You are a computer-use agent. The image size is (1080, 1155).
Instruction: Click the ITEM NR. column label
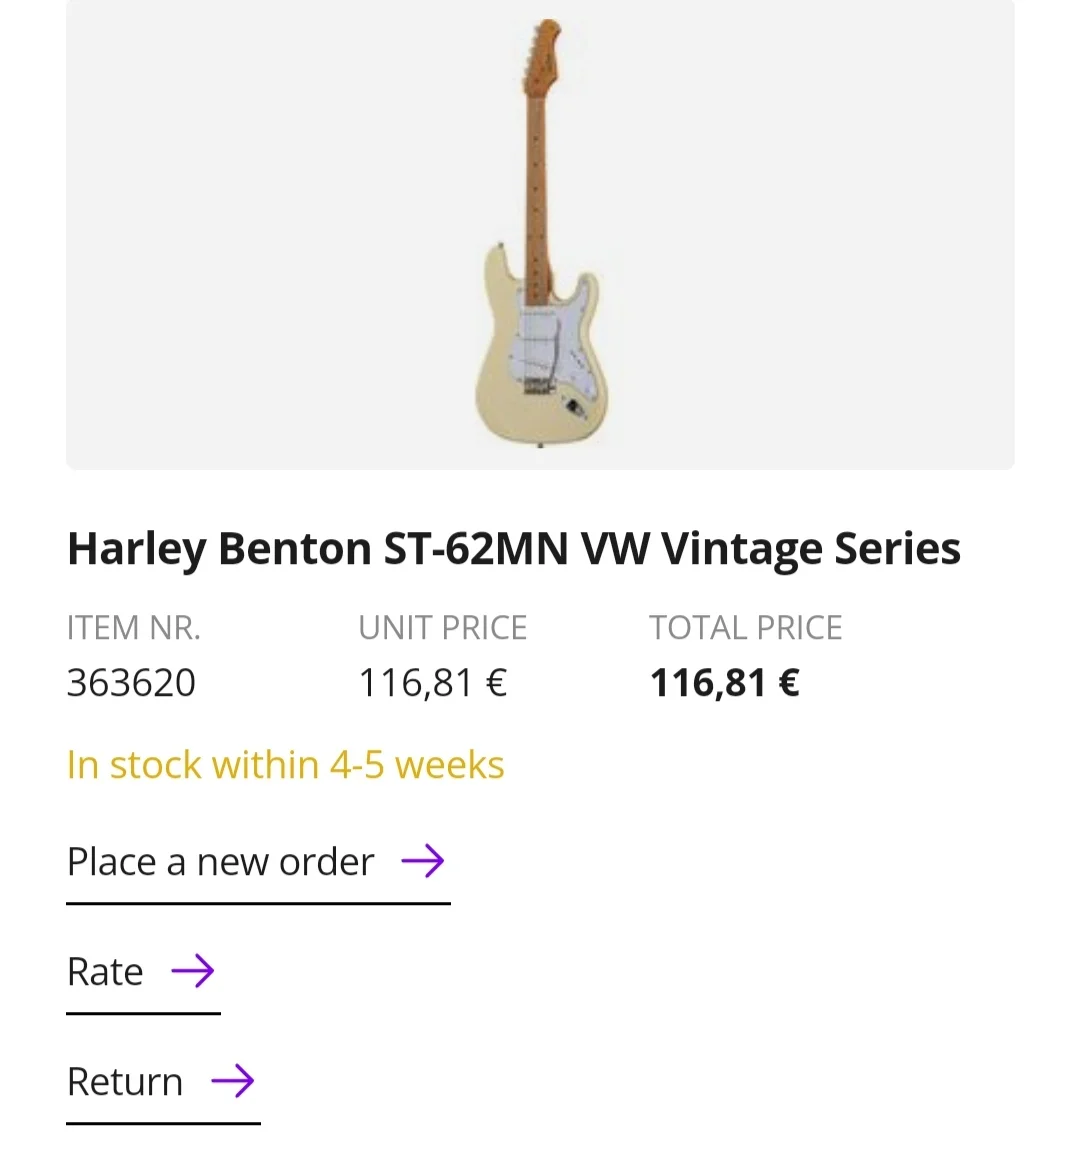(x=133, y=628)
